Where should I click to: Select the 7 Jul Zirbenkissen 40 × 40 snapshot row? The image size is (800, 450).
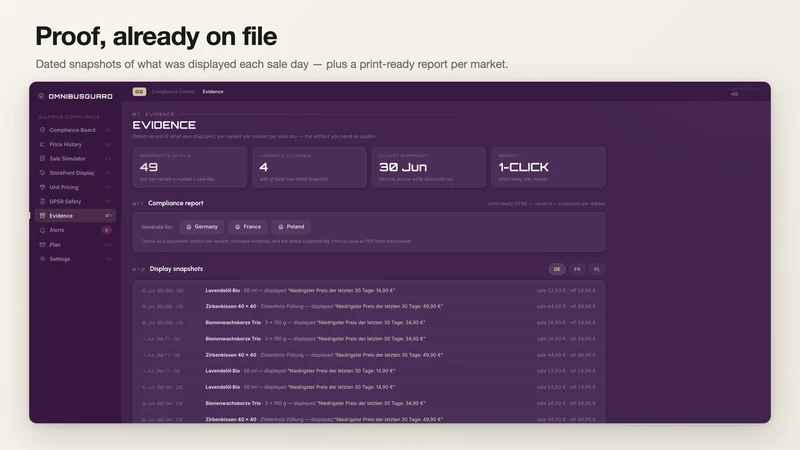click(369, 355)
